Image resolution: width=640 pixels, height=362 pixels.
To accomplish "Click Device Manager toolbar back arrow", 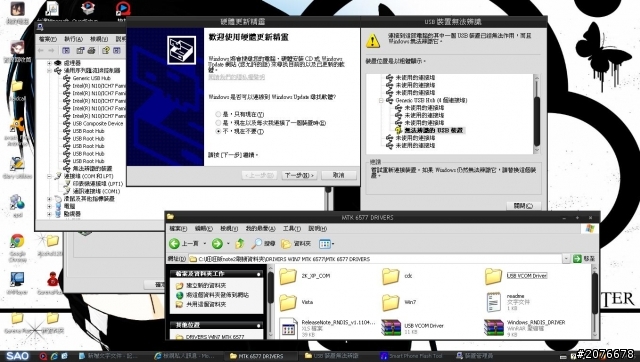I will pos(40,51).
